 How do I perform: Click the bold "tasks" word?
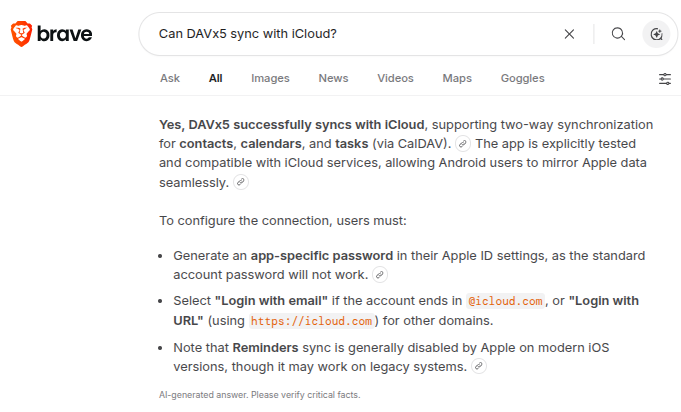pyautogui.click(x=352, y=144)
